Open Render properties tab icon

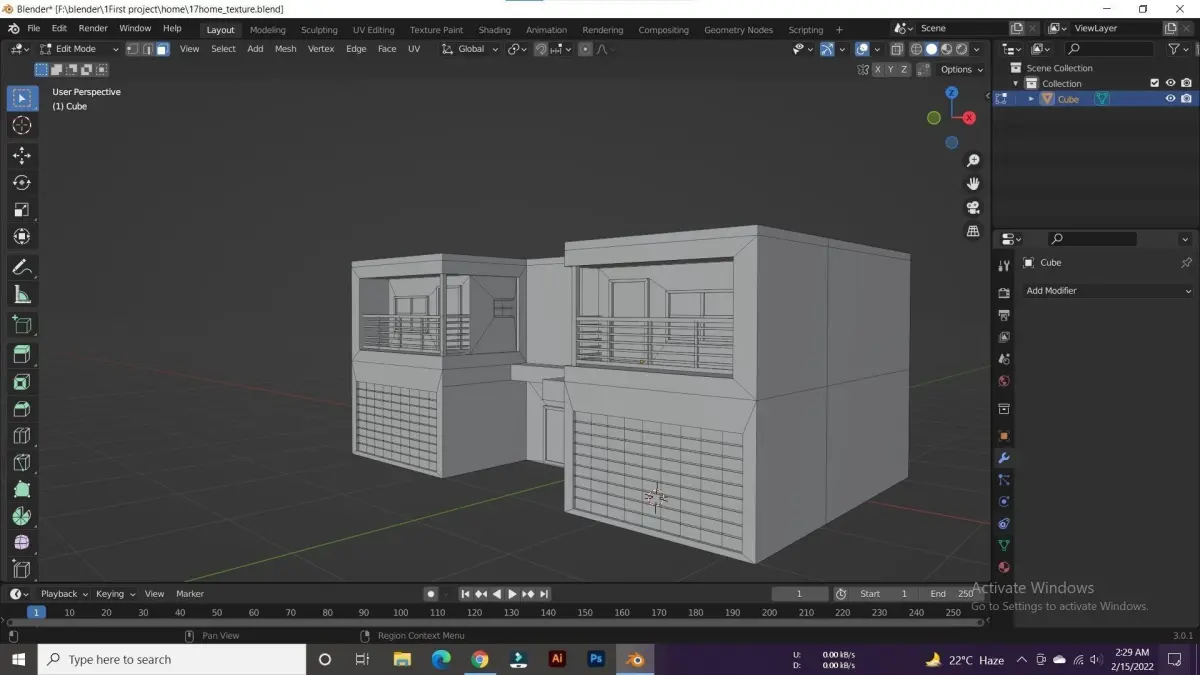(1004, 293)
